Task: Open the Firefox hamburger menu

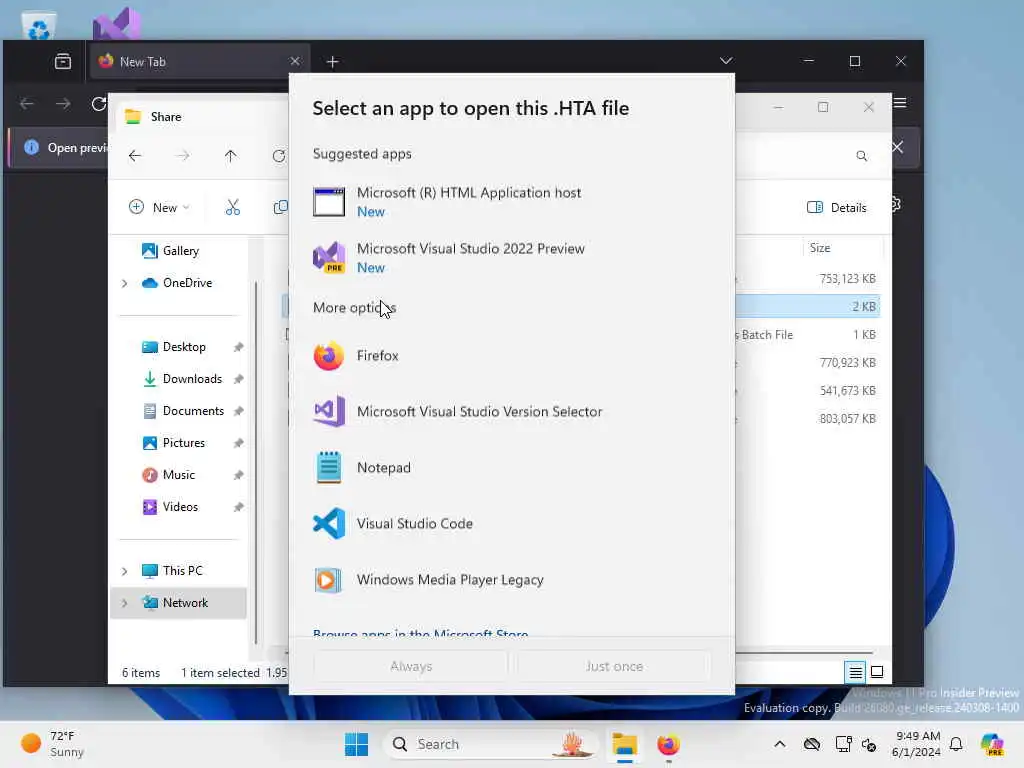Action: [x=901, y=103]
